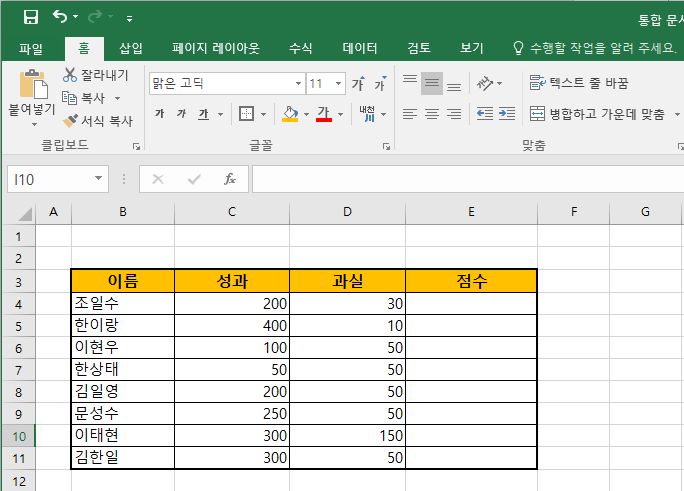
Task: Switch to 페이지 레이아웃 tab
Action: point(215,48)
